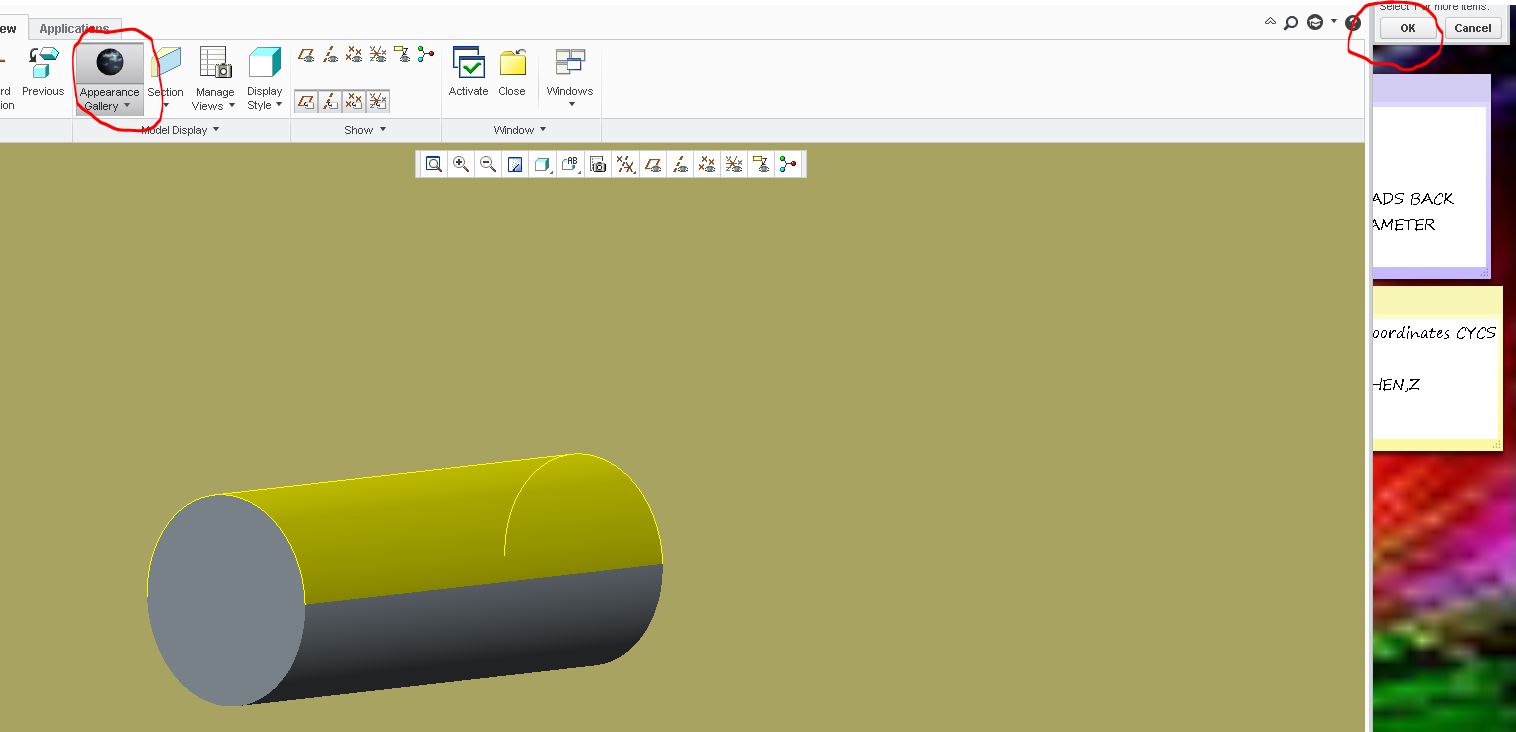Click 'oordinates CYCS' text on yellow note

click(x=1435, y=333)
